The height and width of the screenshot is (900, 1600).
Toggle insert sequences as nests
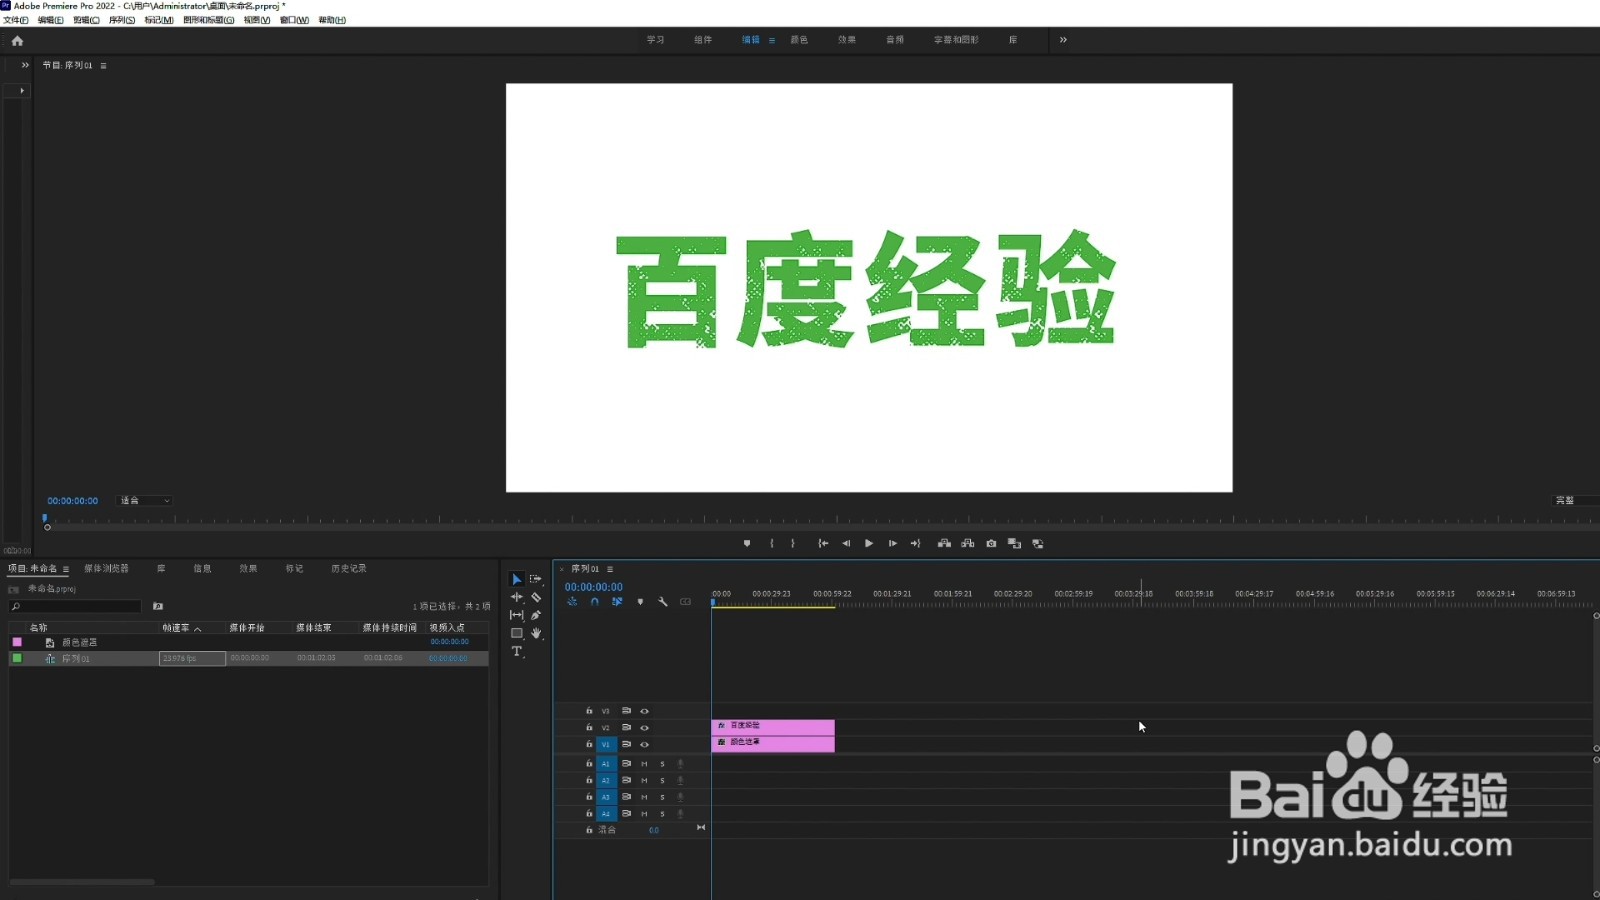click(x=572, y=602)
